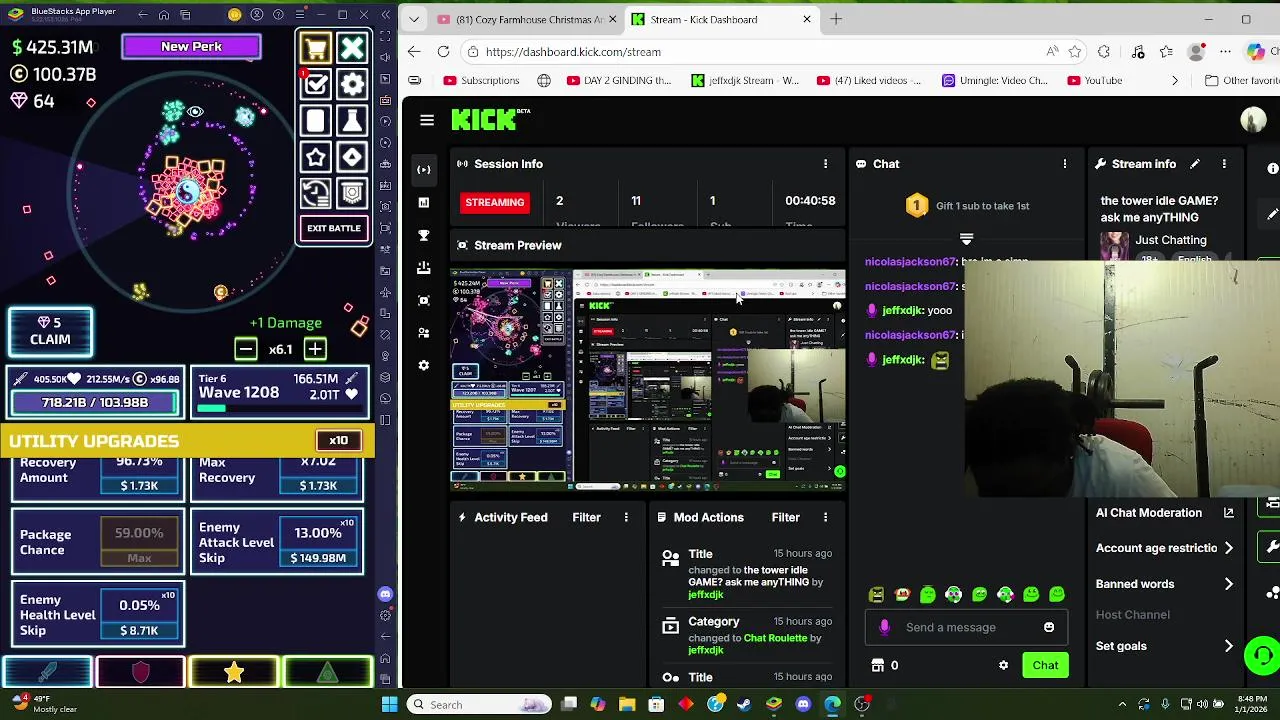Image resolution: width=1280 pixels, height=720 pixels.
Task: Open the Kick sidebar settings gear
Action: click(x=424, y=365)
